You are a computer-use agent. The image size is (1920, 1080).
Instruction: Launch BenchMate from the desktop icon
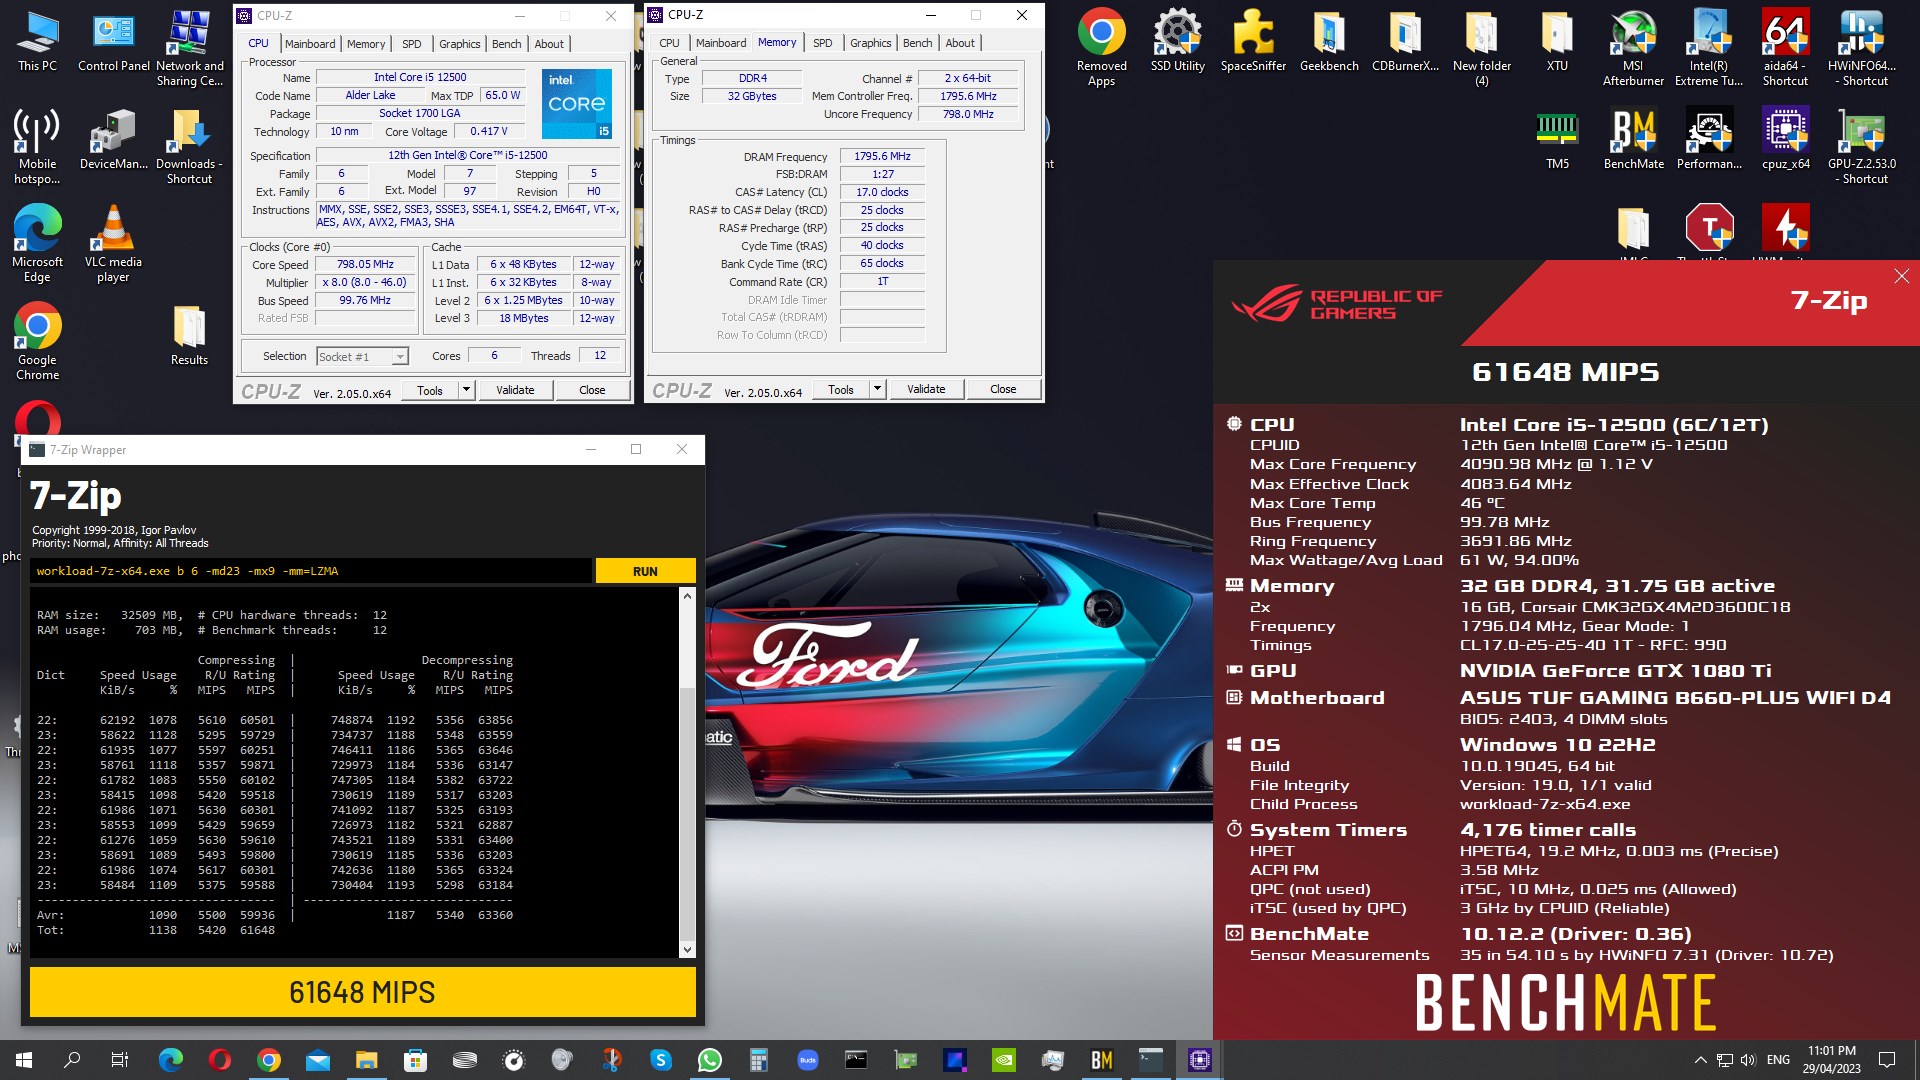tap(1633, 140)
